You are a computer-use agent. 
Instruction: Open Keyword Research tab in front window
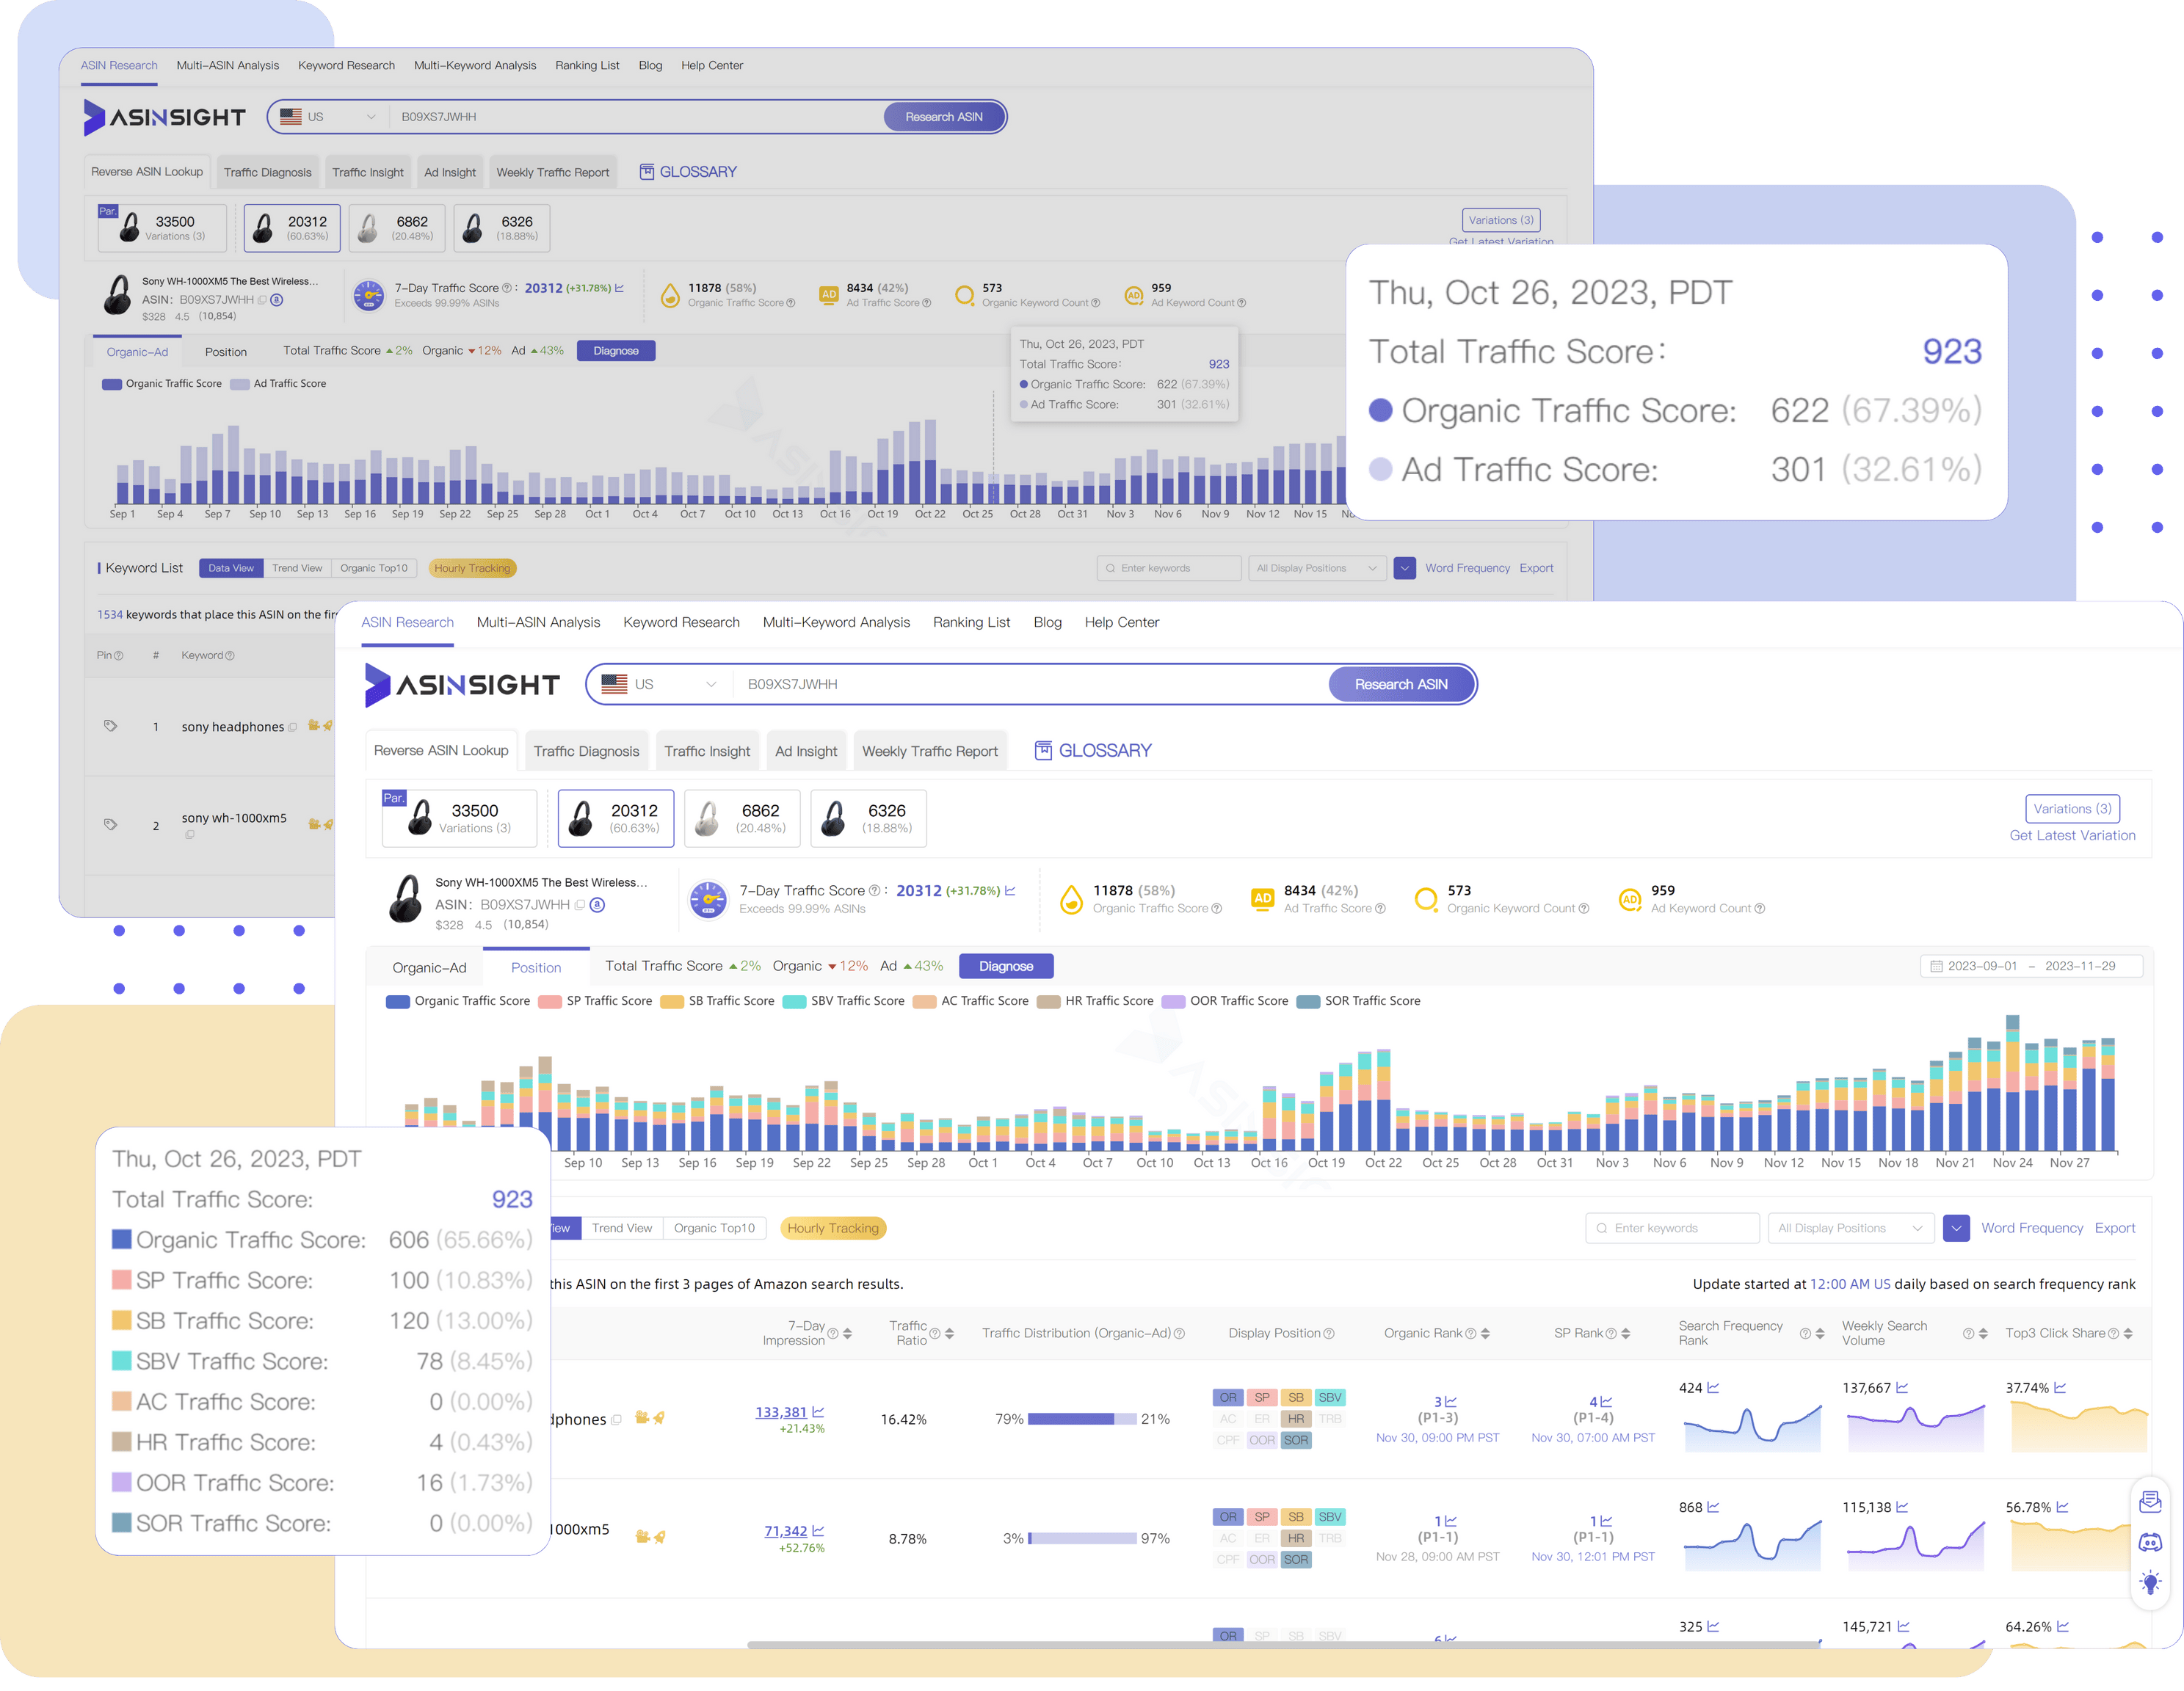681,622
